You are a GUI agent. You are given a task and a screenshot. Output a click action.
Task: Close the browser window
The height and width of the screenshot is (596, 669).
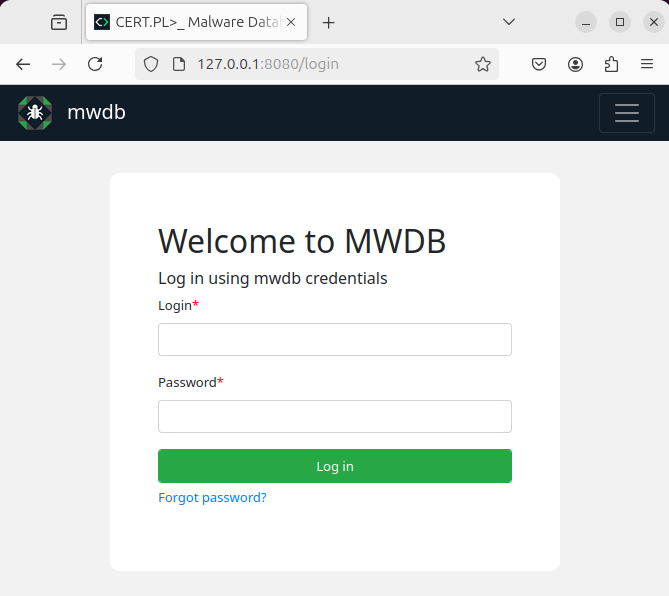654,22
